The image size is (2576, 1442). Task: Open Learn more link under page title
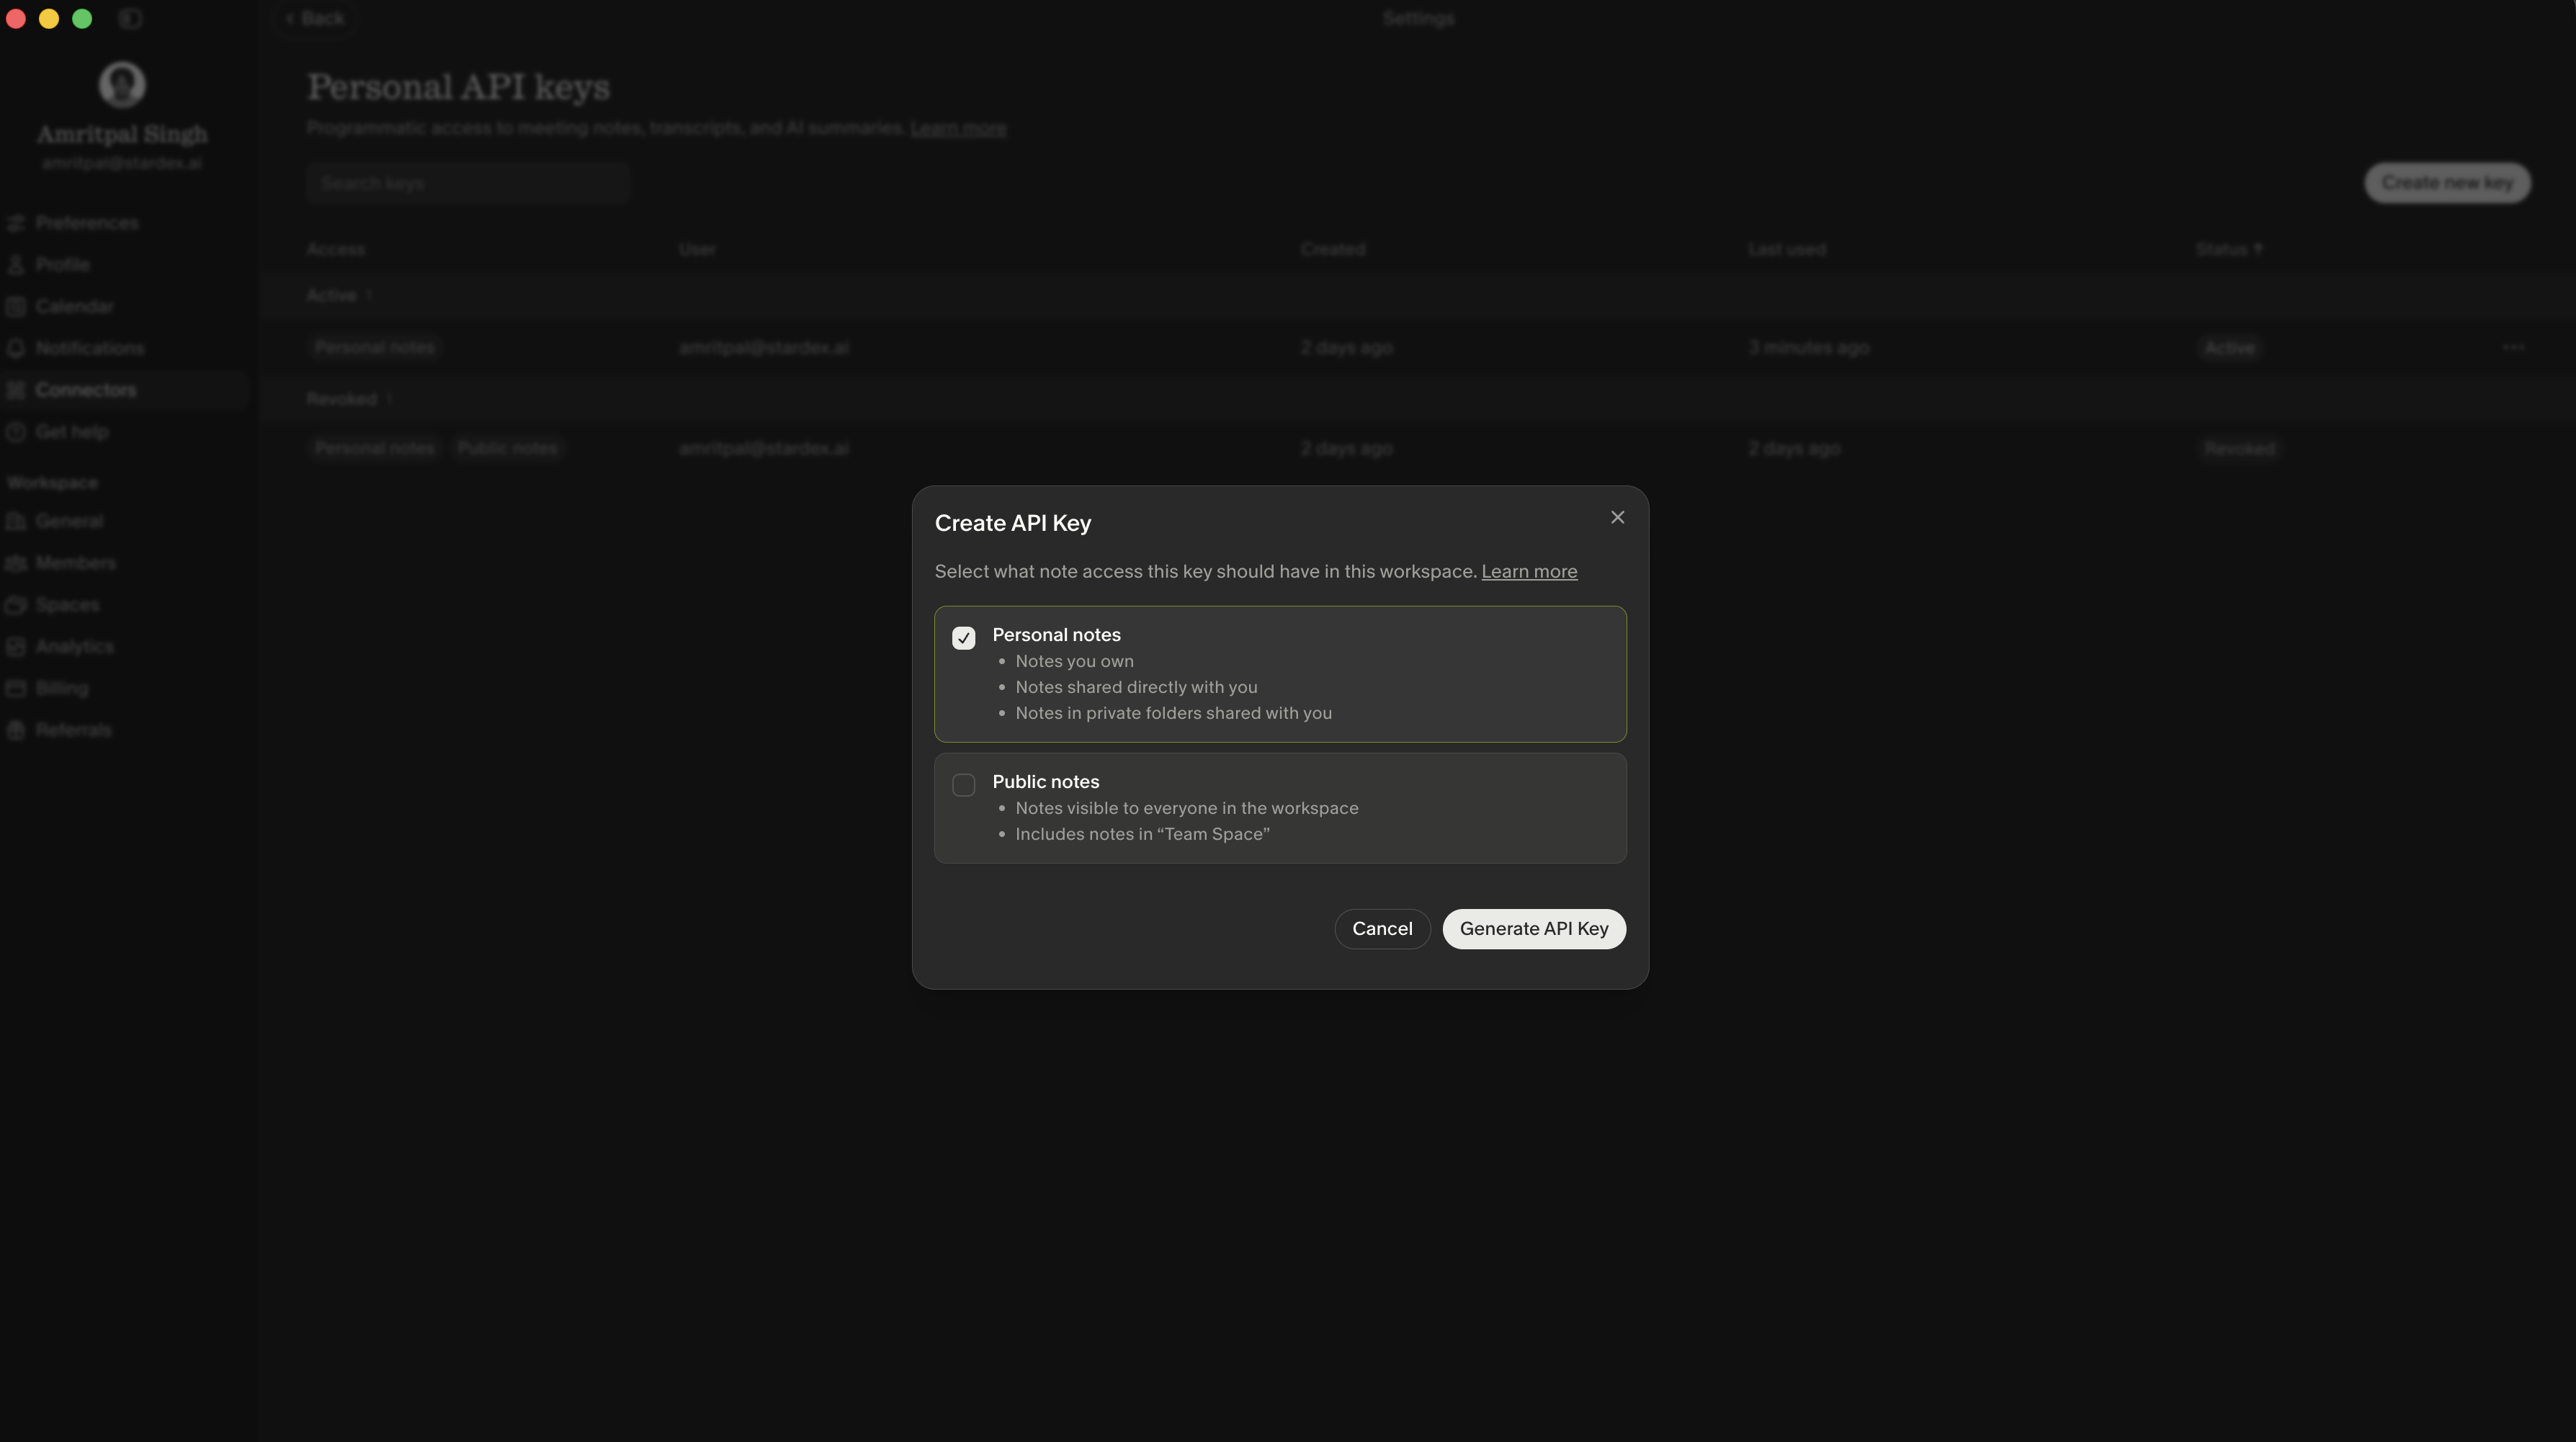click(958, 128)
